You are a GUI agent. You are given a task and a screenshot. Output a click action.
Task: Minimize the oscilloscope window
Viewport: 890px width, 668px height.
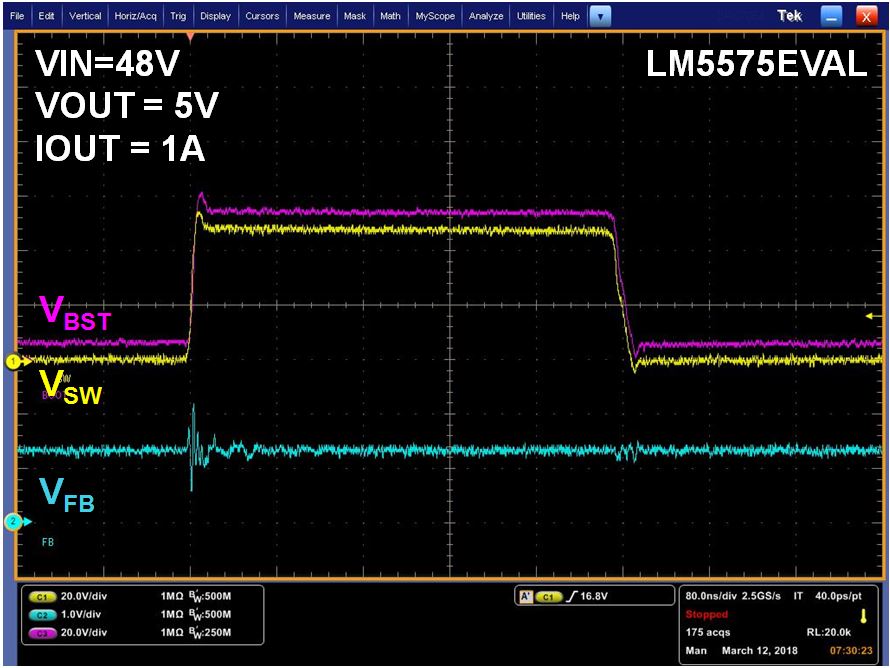(831, 16)
